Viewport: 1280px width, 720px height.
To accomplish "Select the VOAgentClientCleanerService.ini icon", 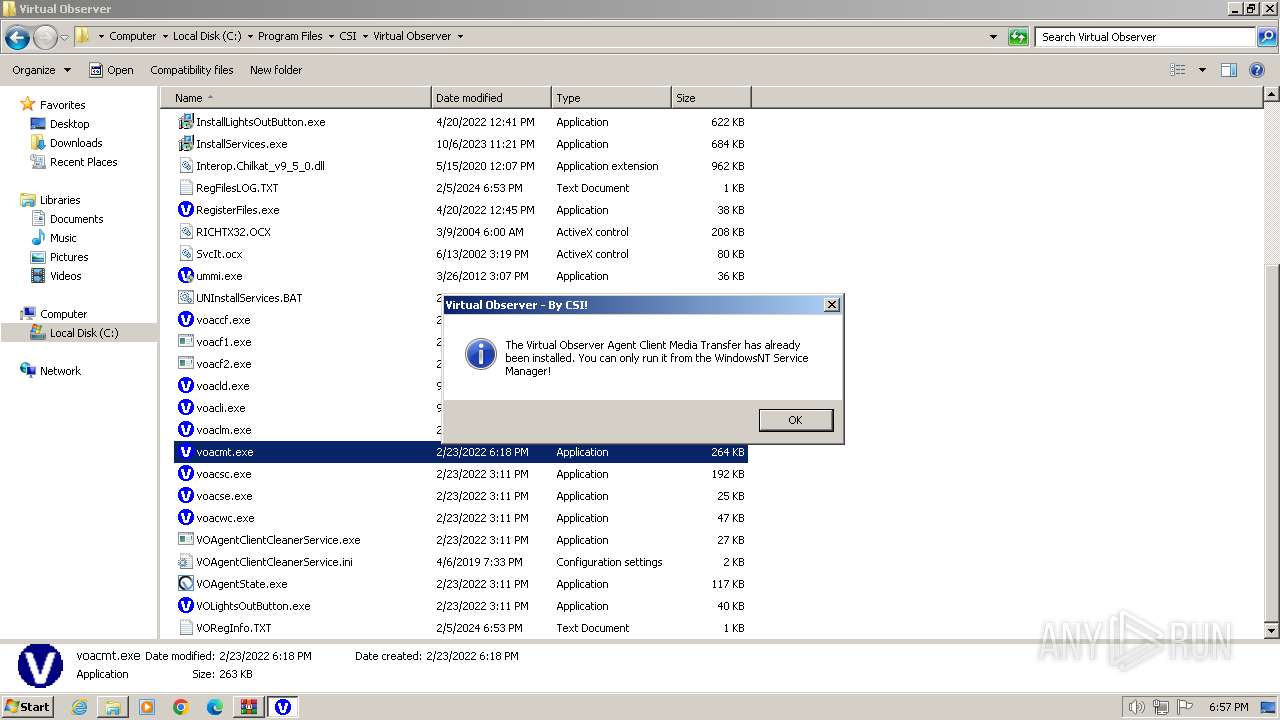I will (x=185, y=562).
